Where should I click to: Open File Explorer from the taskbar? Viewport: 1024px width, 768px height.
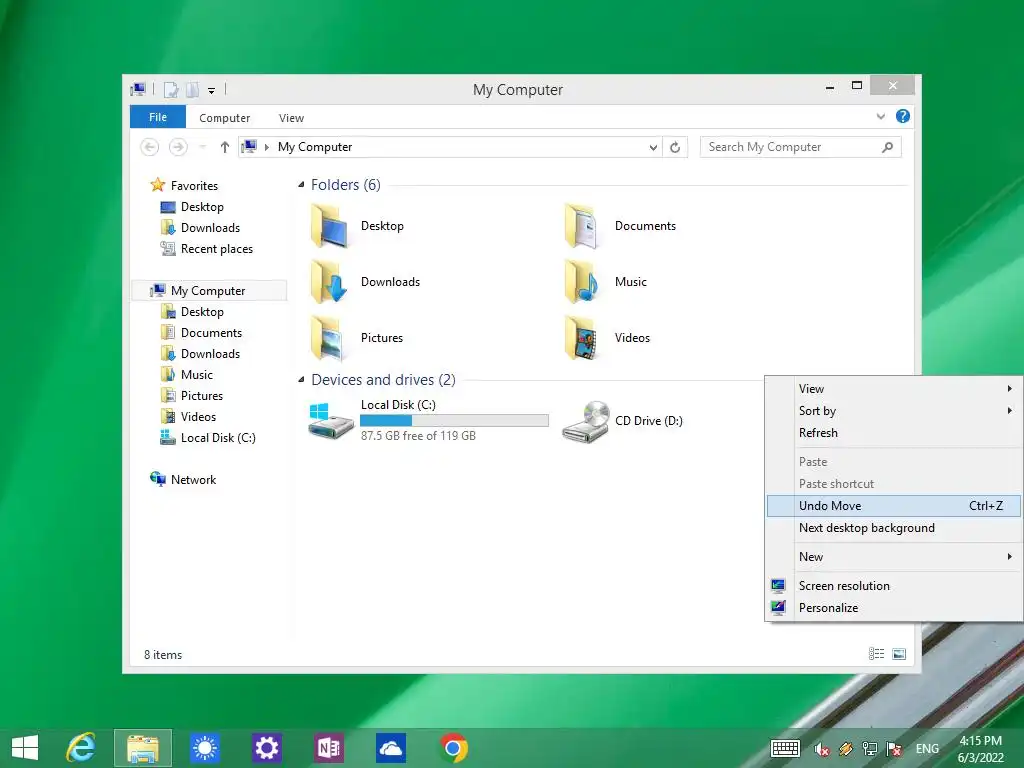tap(143, 748)
